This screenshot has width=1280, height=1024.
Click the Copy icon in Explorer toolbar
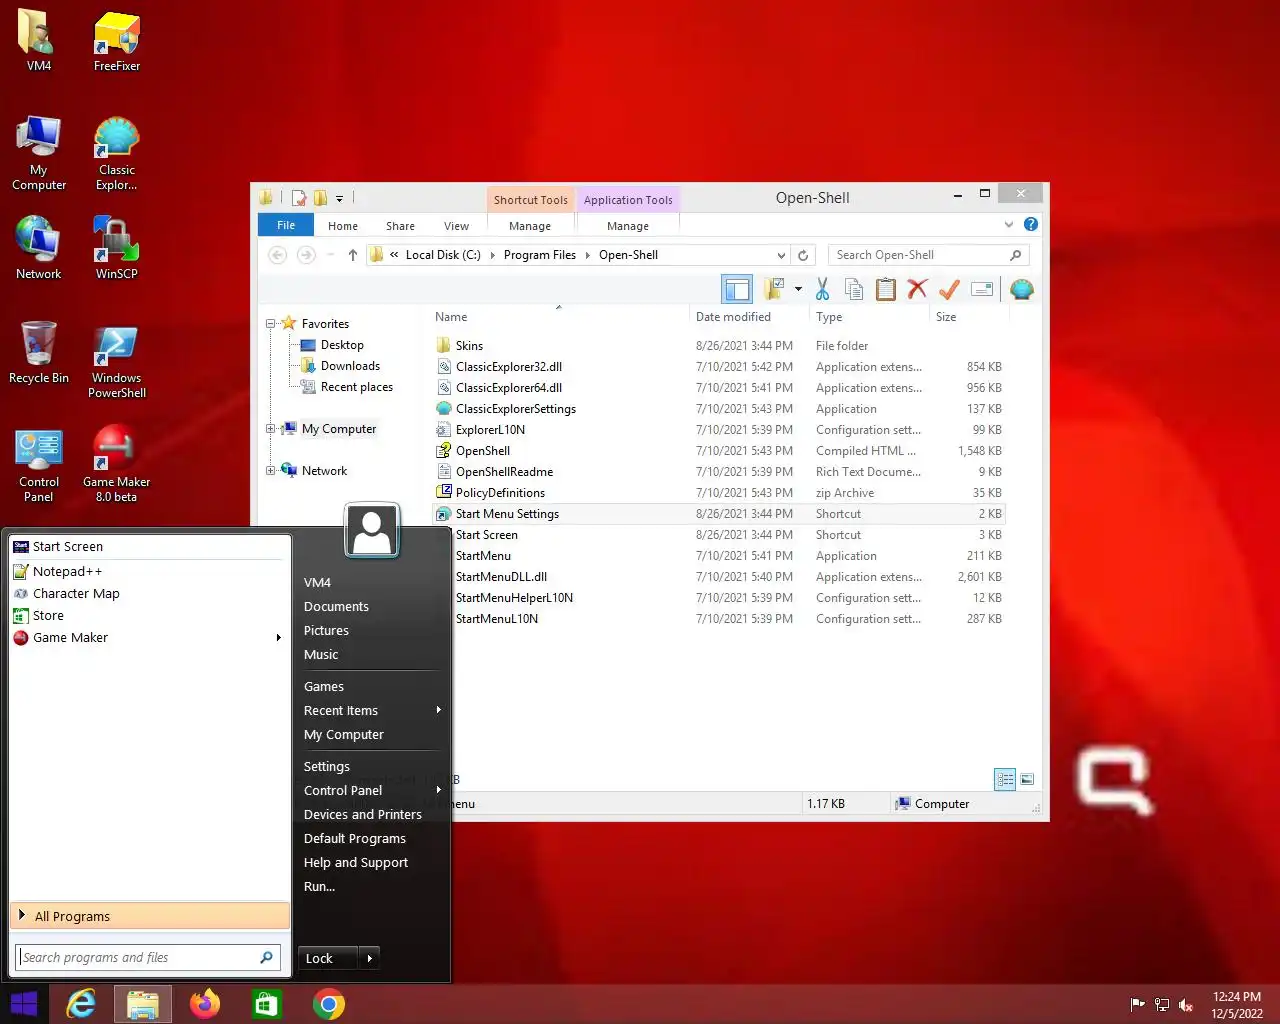pyautogui.click(x=854, y=290)
